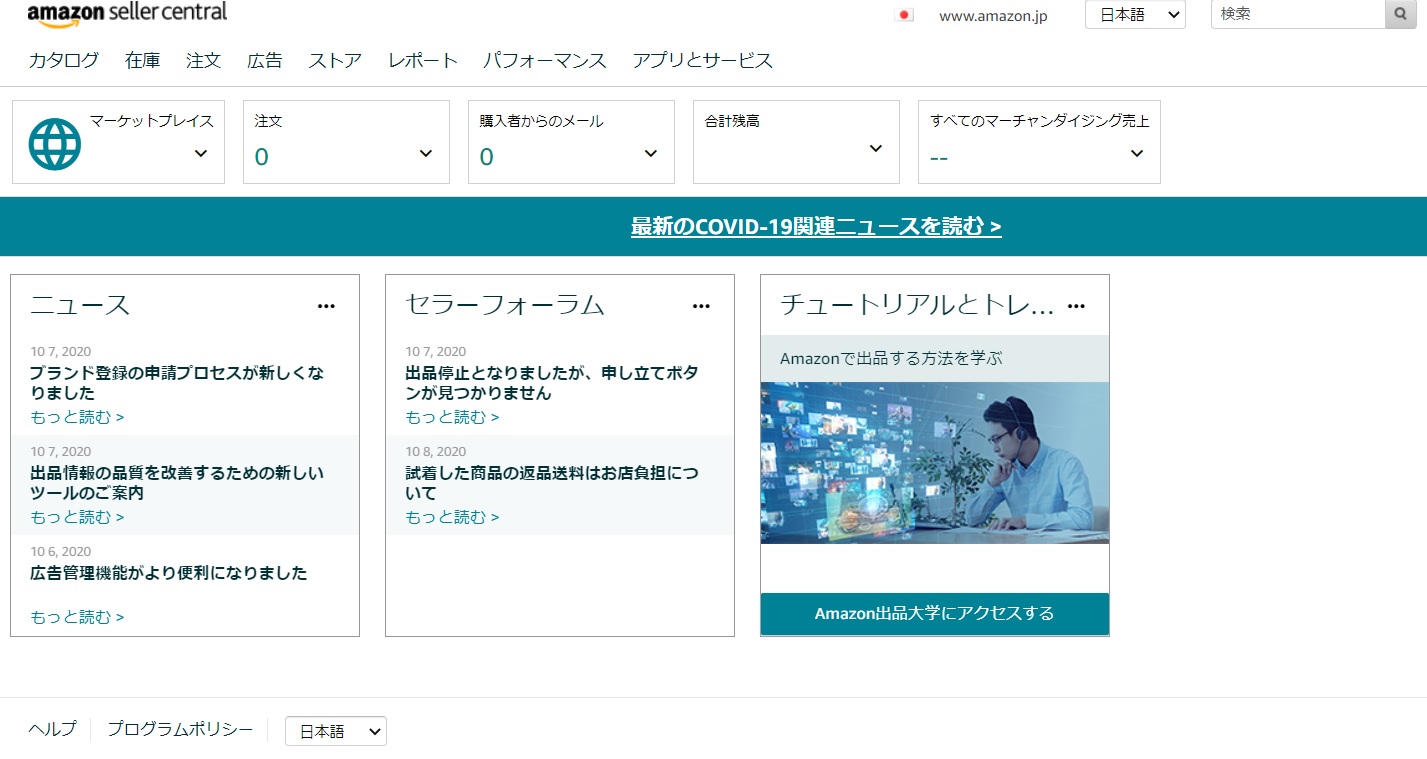1427x759 pixels.
Task: Open headline 広告管理機能がより便利になりました
Action: tap(169, 573)
